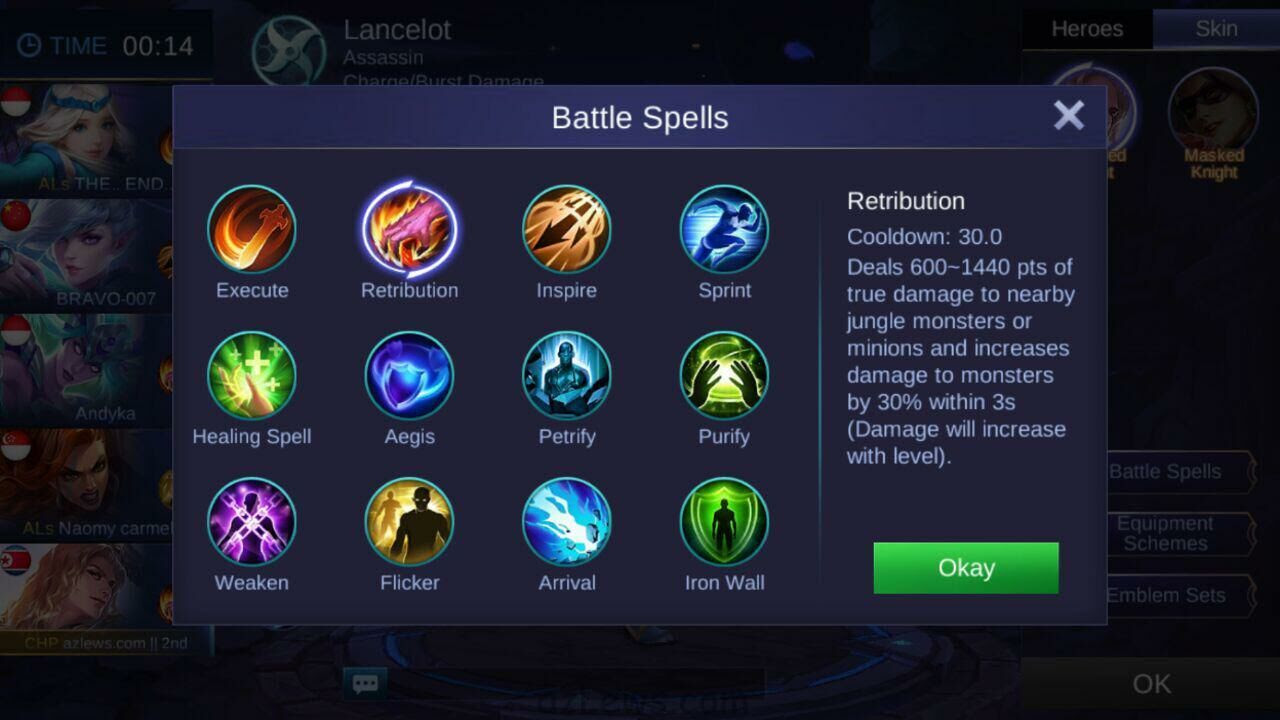The height and width of the screenshot is (720, 1280).
Task: Open the Skin tab
Action: [1216, 29]
